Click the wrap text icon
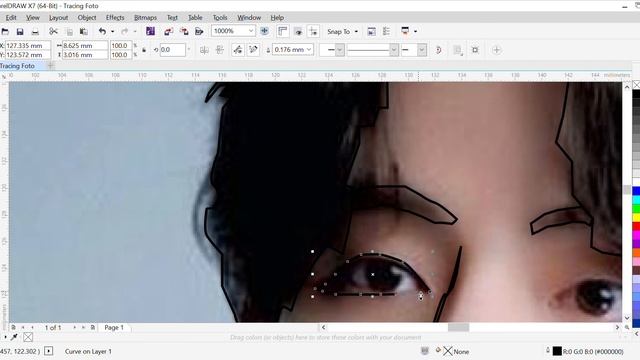The image size is (640, 360). (458, 50)
